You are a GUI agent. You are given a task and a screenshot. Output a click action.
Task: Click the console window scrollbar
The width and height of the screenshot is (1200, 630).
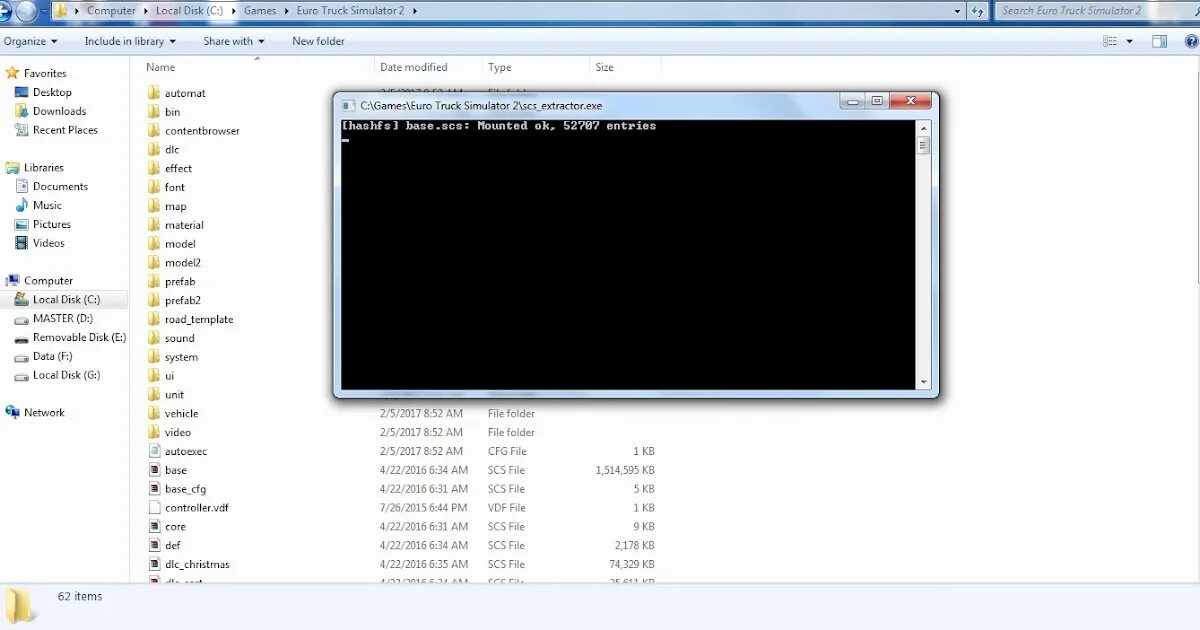tap(923, 254)
